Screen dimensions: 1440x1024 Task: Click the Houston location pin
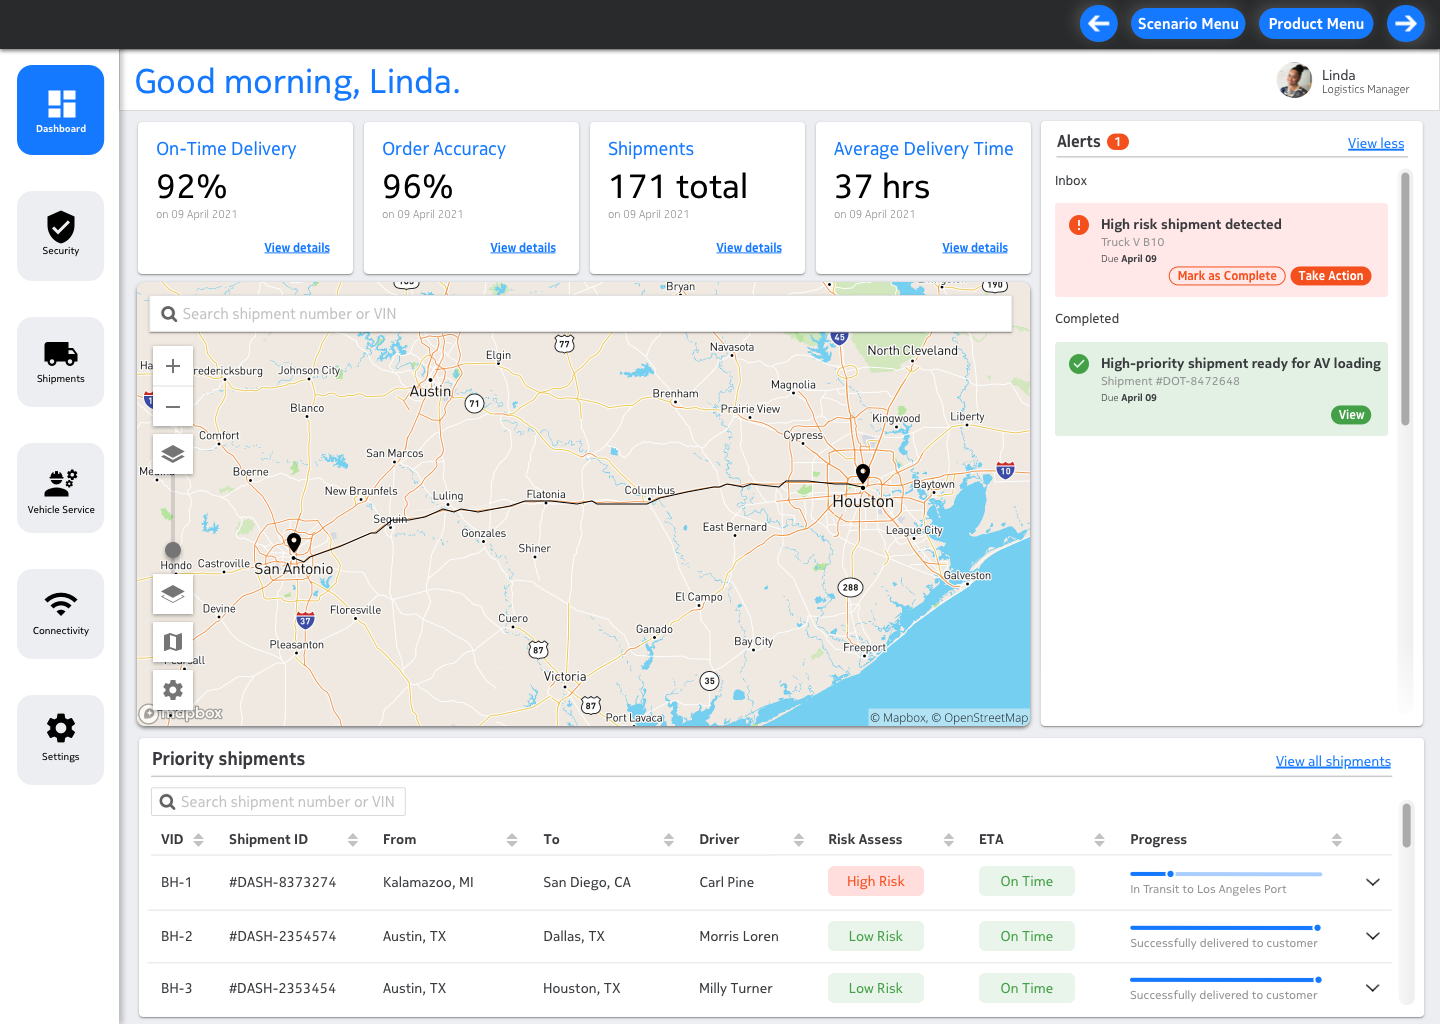863,474
